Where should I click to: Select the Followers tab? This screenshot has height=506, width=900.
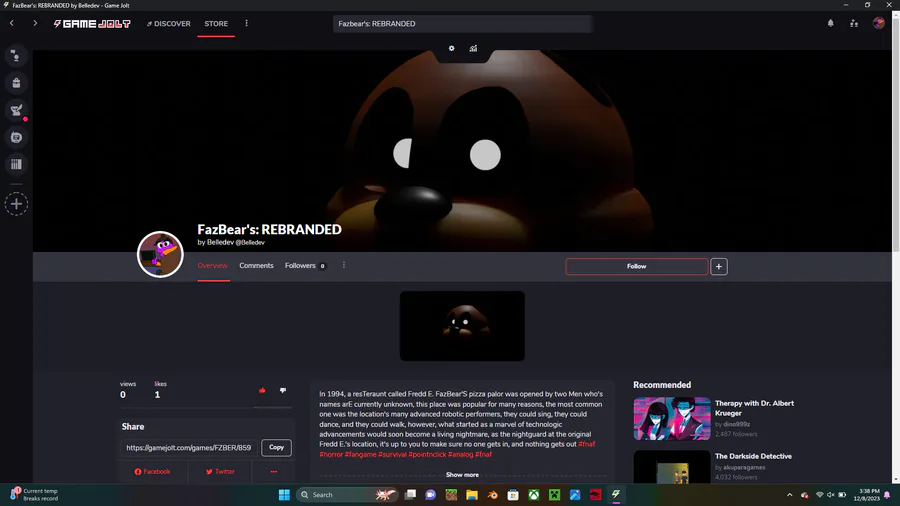305,266
